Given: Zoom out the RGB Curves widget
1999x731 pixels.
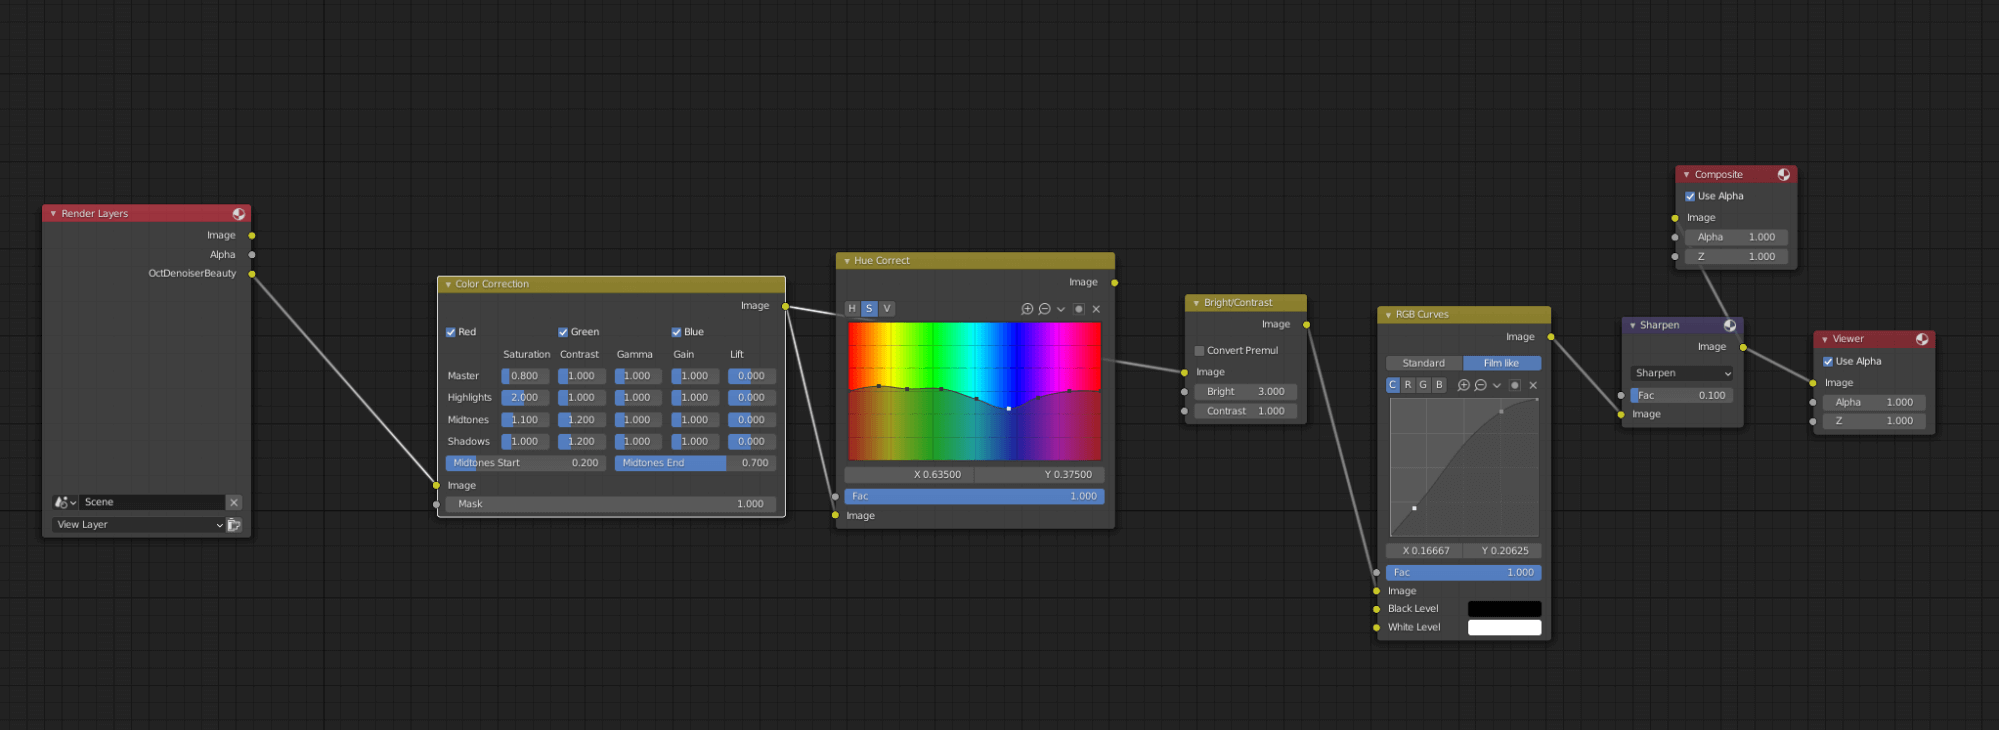Looking at the screenshot, I should click(1481, 386).
